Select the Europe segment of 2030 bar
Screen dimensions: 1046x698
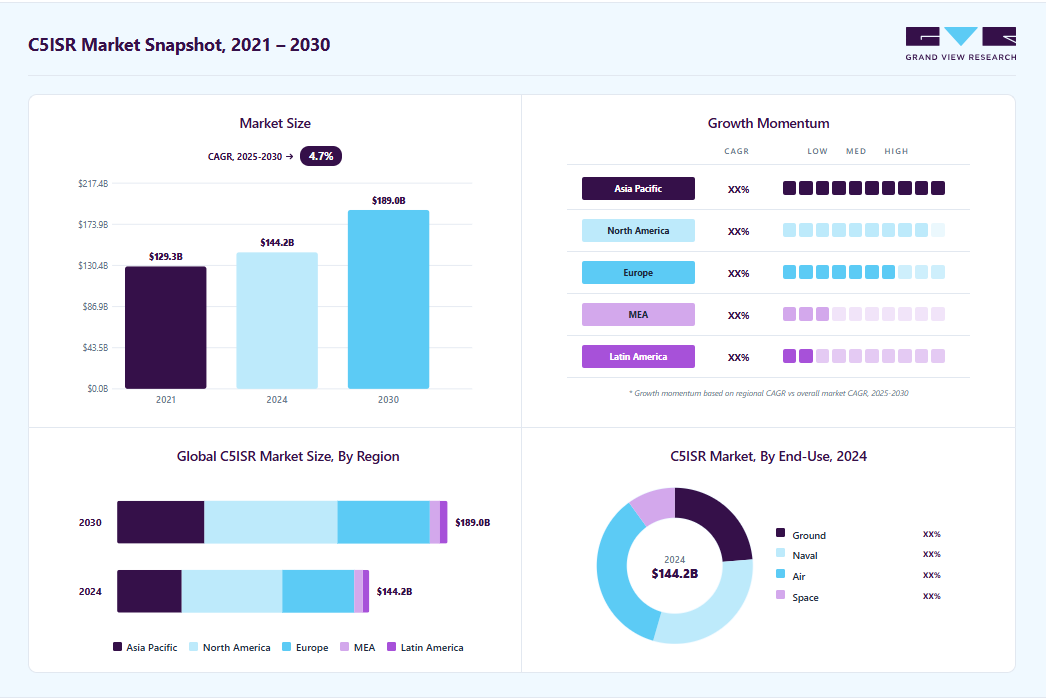(x=384, y=522)
